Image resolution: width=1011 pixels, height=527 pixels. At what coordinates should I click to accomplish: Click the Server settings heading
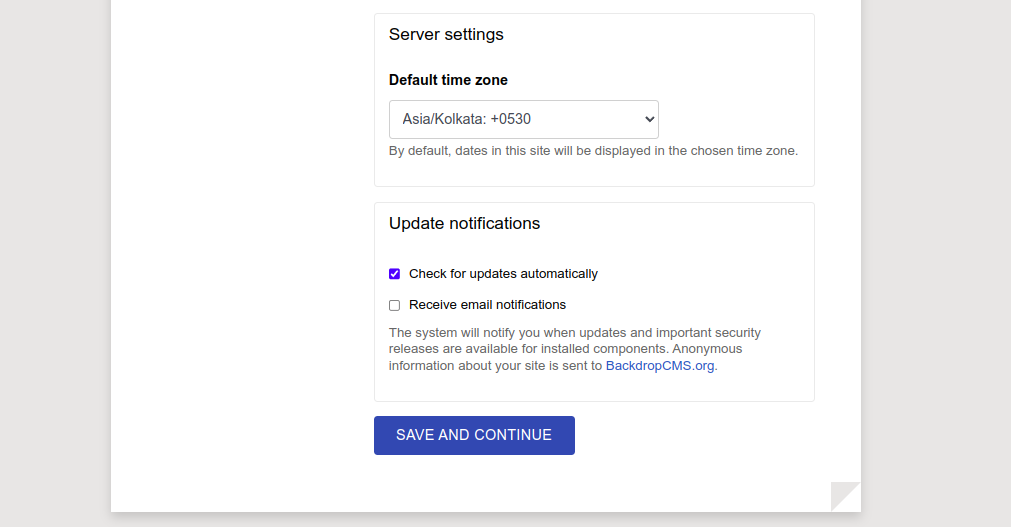click(x=446, y=35)
